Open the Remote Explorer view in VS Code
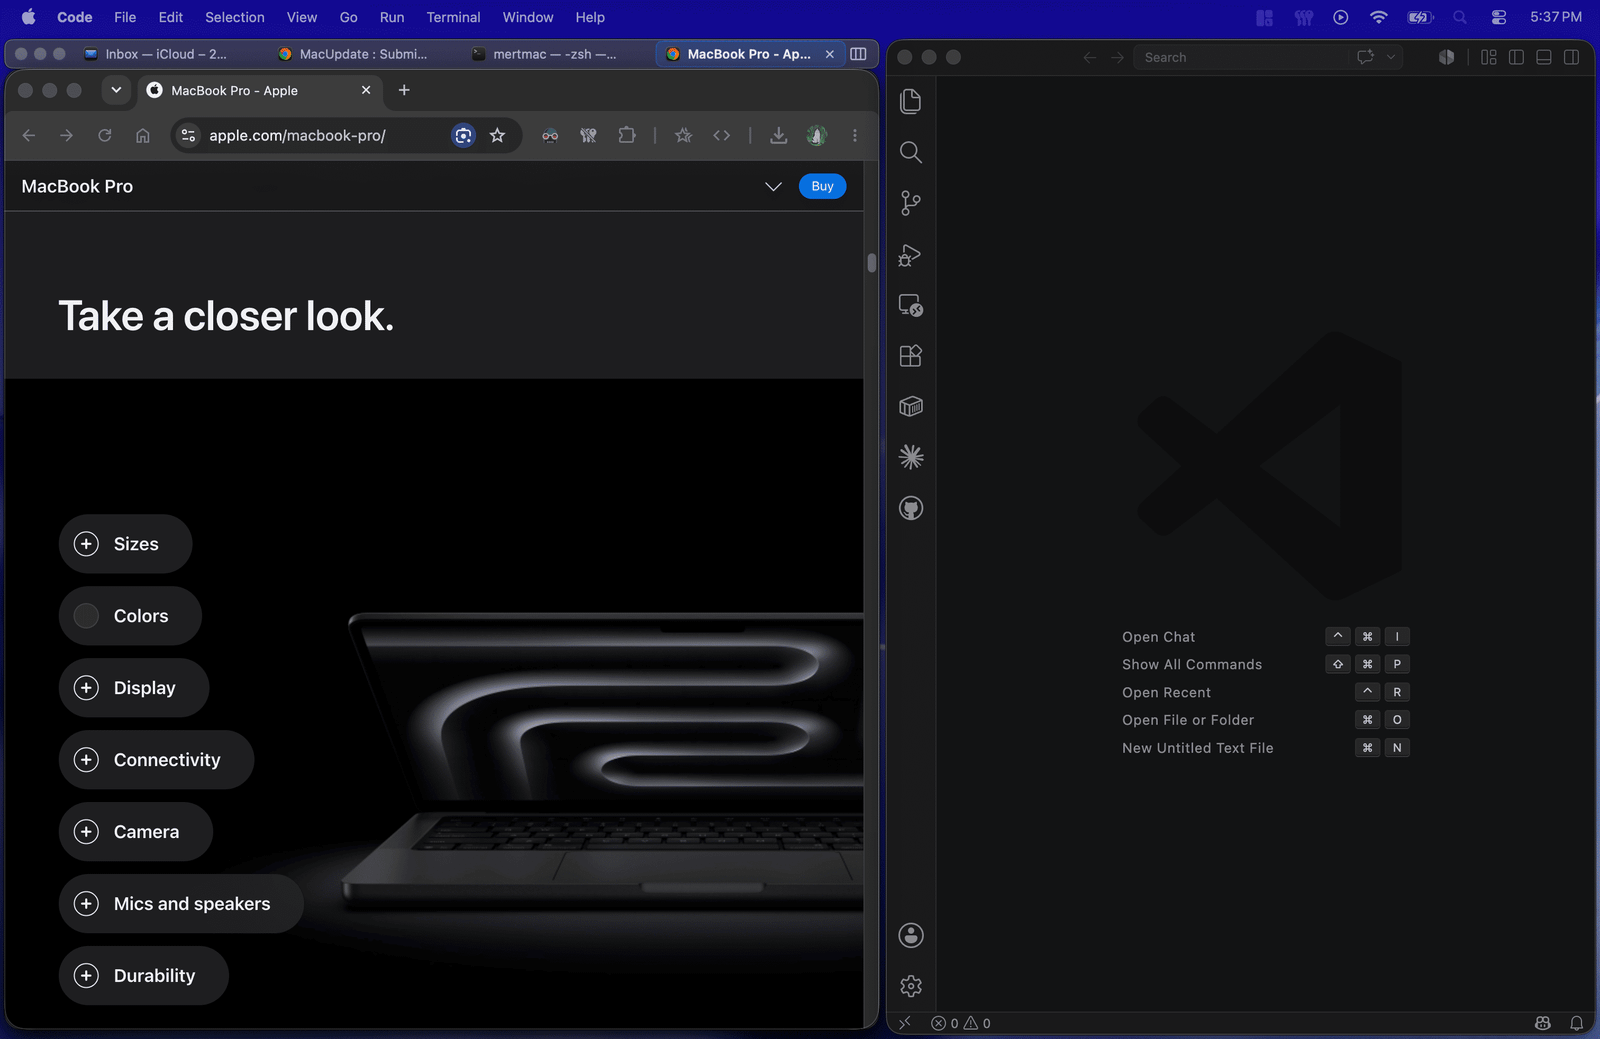This screenshot has width=1600, height=1039. (x=910, y=305)
